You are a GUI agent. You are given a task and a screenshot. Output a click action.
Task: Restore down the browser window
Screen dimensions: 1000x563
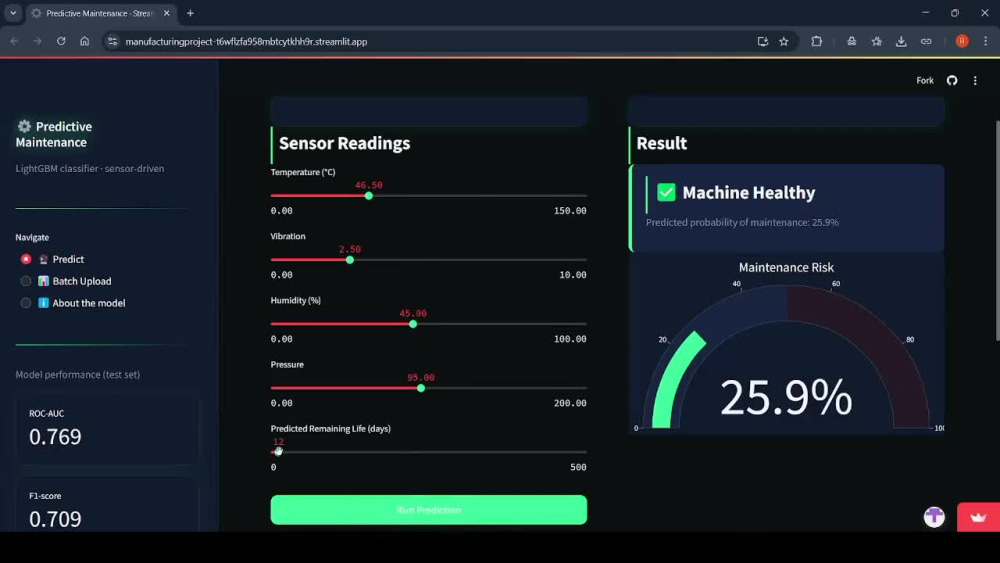pos(955,13)
